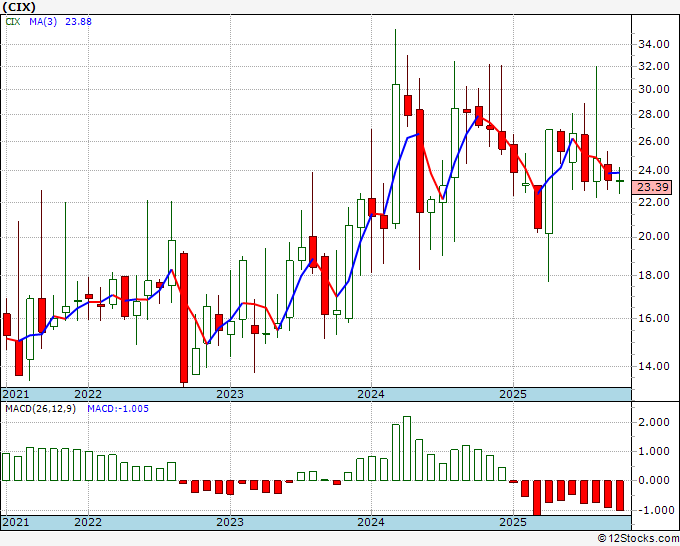Click 2022 on the MACD timeline

click(88, 522)
